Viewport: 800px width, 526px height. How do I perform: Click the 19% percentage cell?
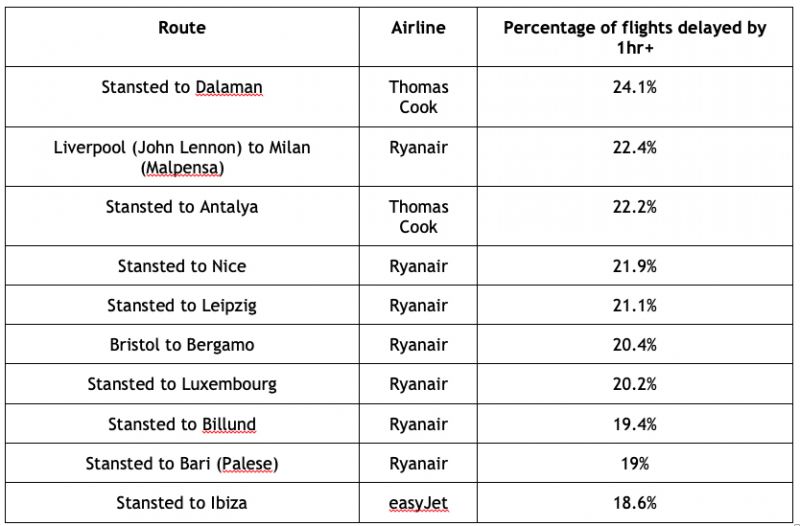[x=635, y=463]
